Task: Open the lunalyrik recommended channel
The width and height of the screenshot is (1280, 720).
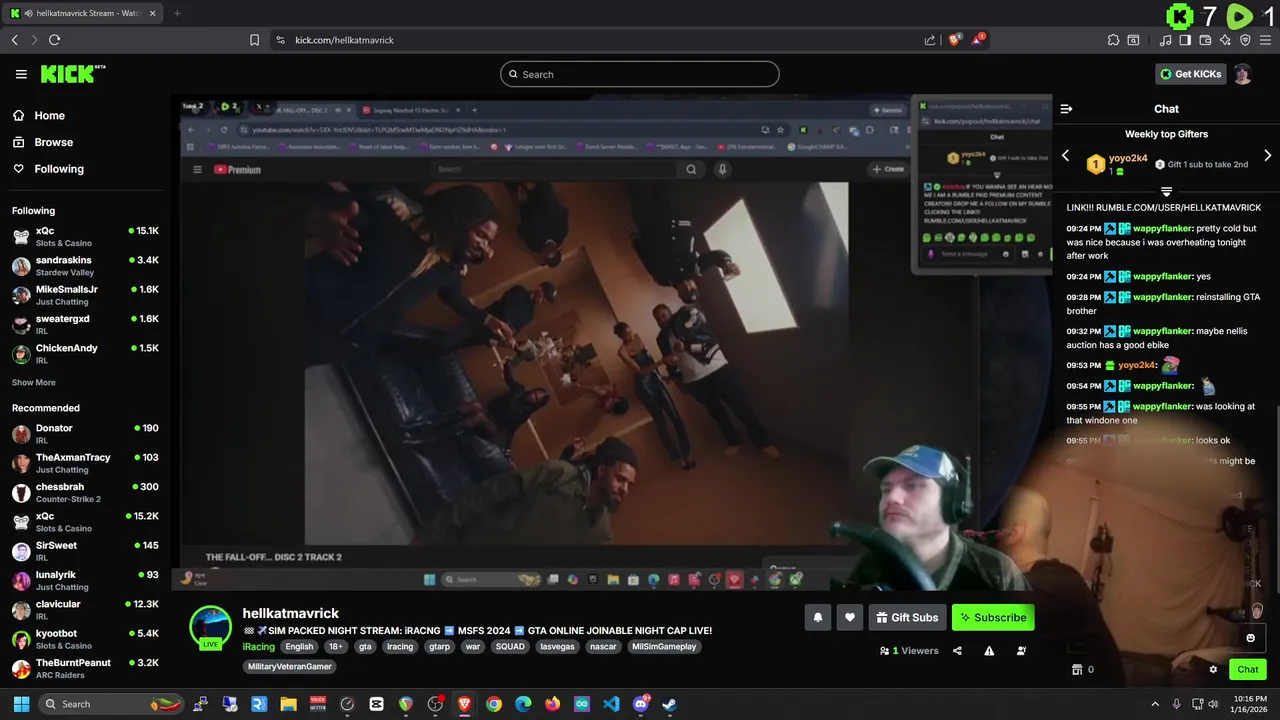Action: tap(85, 580)
